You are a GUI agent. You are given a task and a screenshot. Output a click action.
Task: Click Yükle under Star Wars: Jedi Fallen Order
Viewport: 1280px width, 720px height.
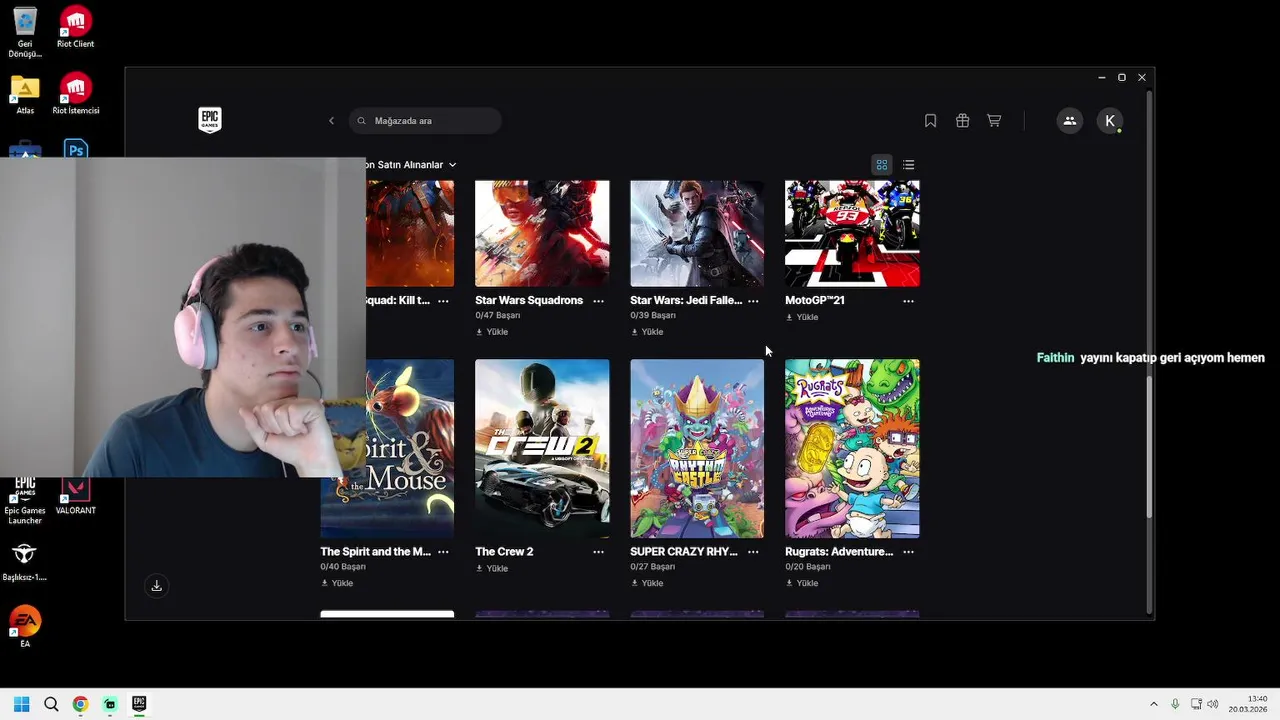click(x=647, y=332)
